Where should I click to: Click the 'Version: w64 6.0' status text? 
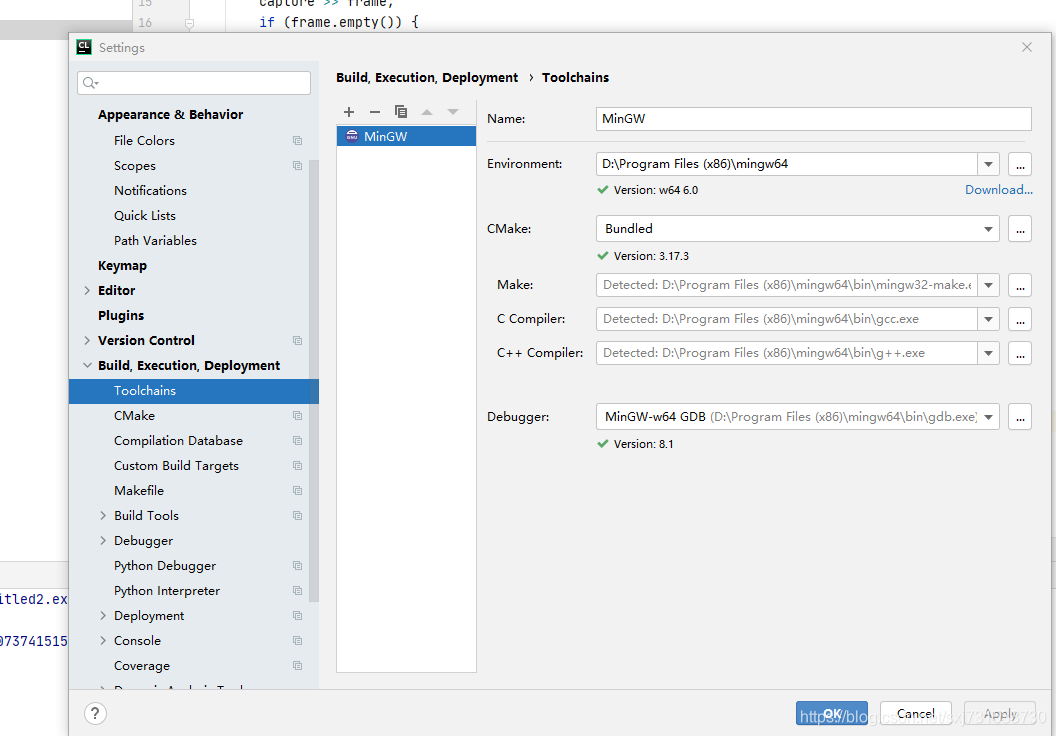coord(655,191)
